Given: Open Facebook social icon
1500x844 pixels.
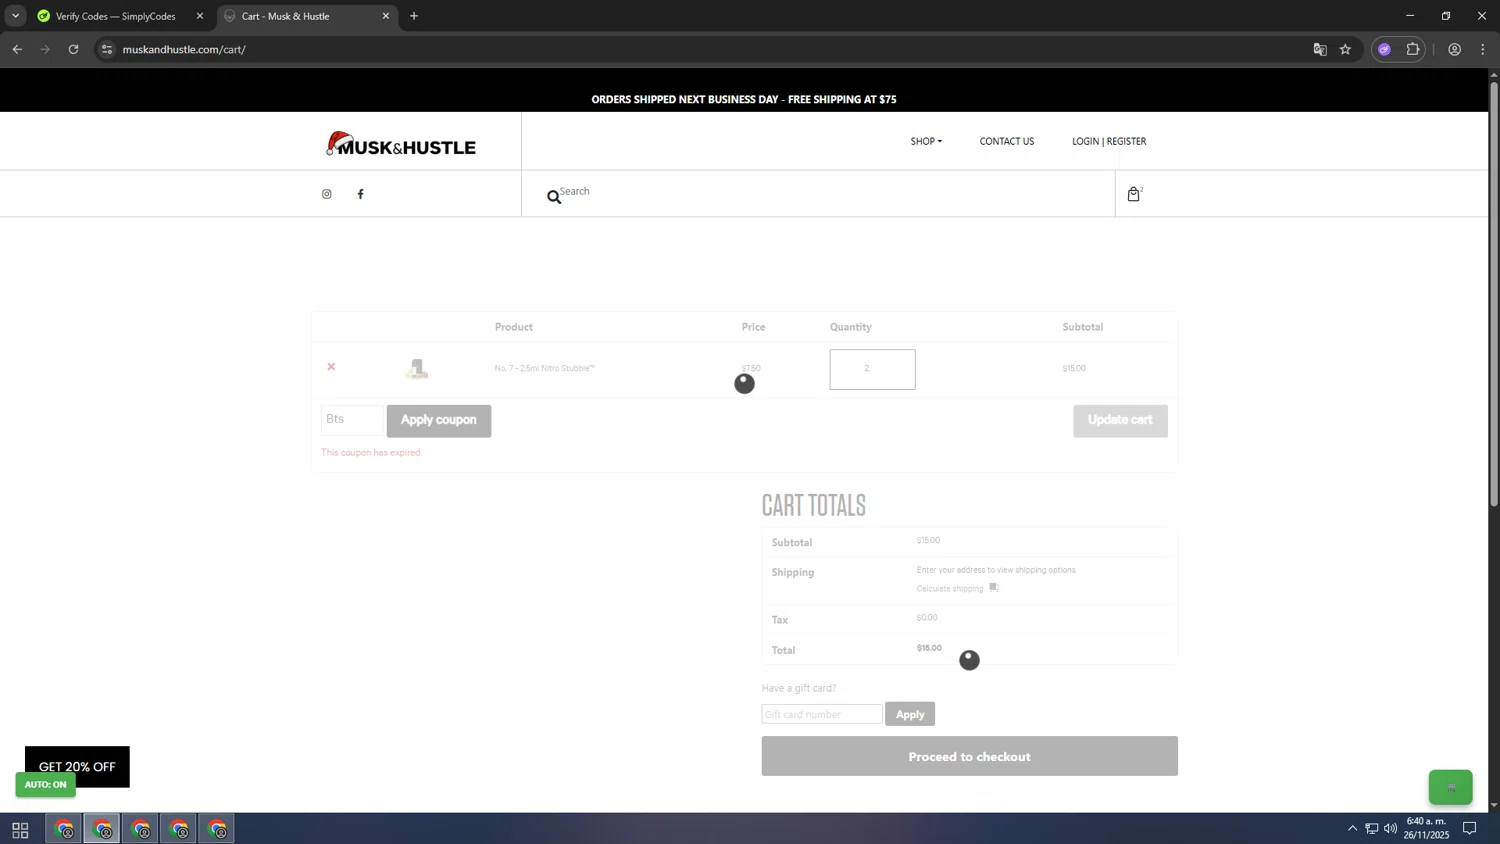Looking at the screenshot, I should click(360, 194).
